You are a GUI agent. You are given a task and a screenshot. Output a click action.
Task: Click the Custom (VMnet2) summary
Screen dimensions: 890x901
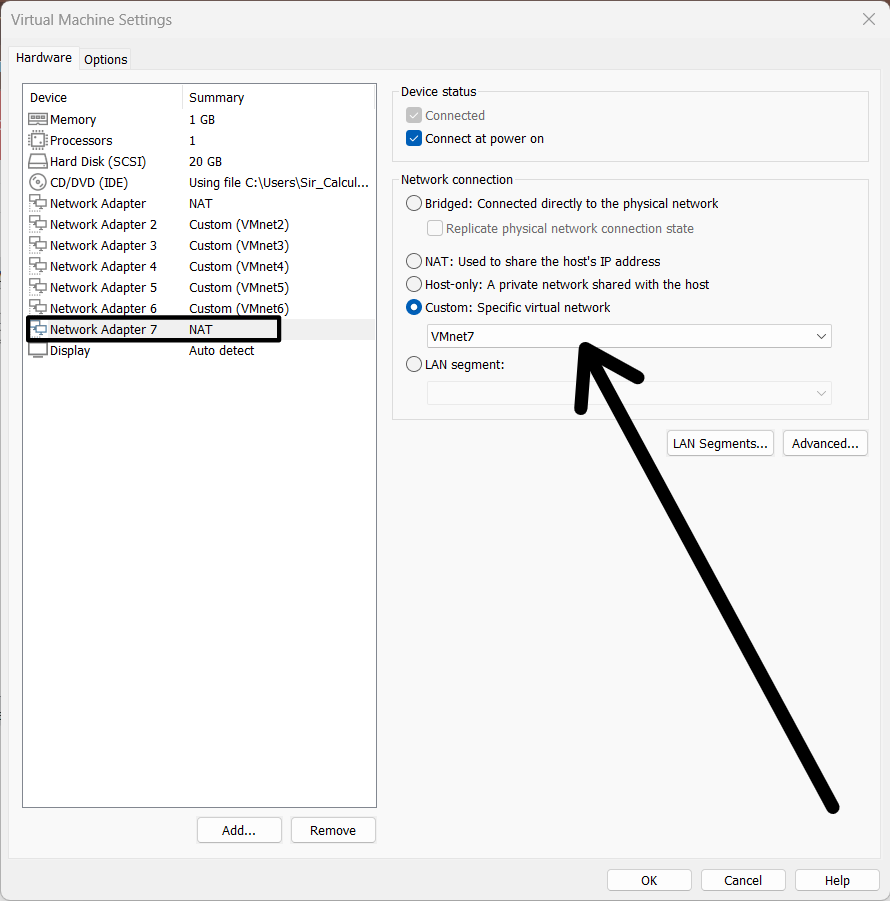pyautogui.click(x=239, y=225)
